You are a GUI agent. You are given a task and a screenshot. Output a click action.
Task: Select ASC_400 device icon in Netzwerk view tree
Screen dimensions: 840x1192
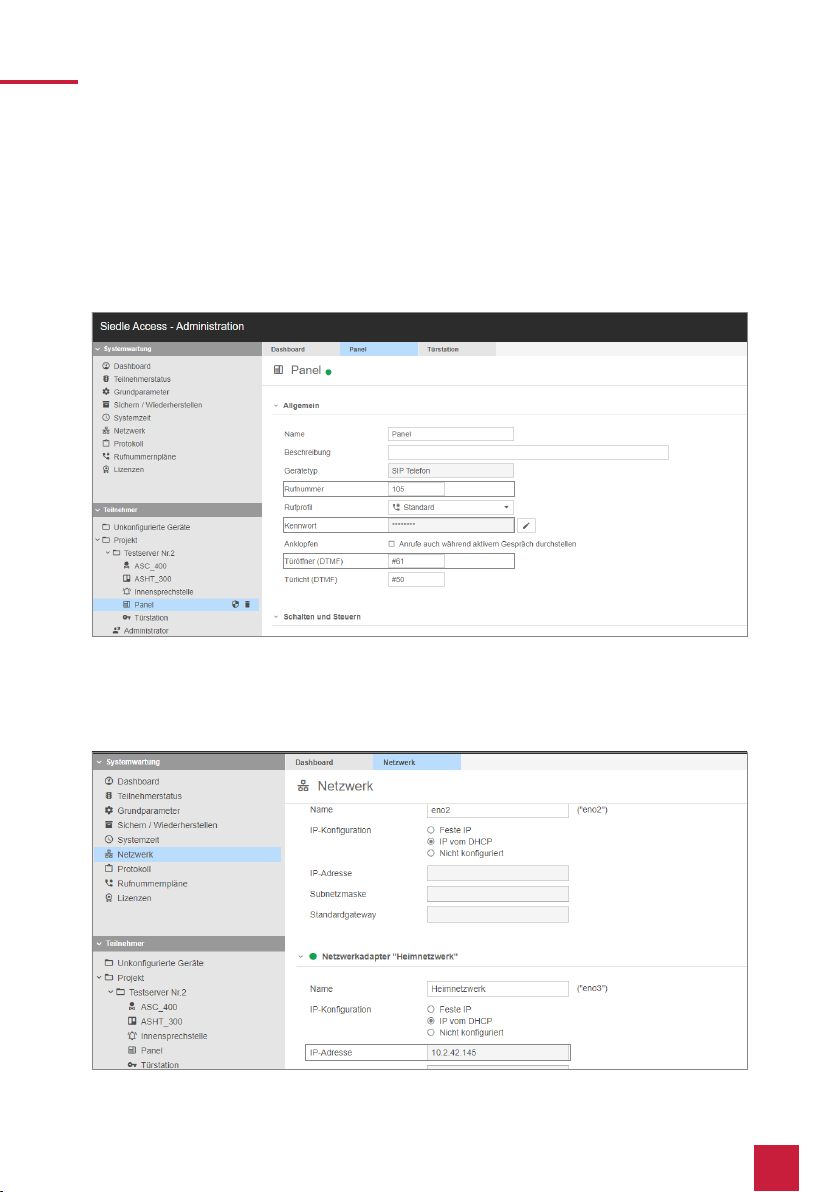[x=132, y=1007]
